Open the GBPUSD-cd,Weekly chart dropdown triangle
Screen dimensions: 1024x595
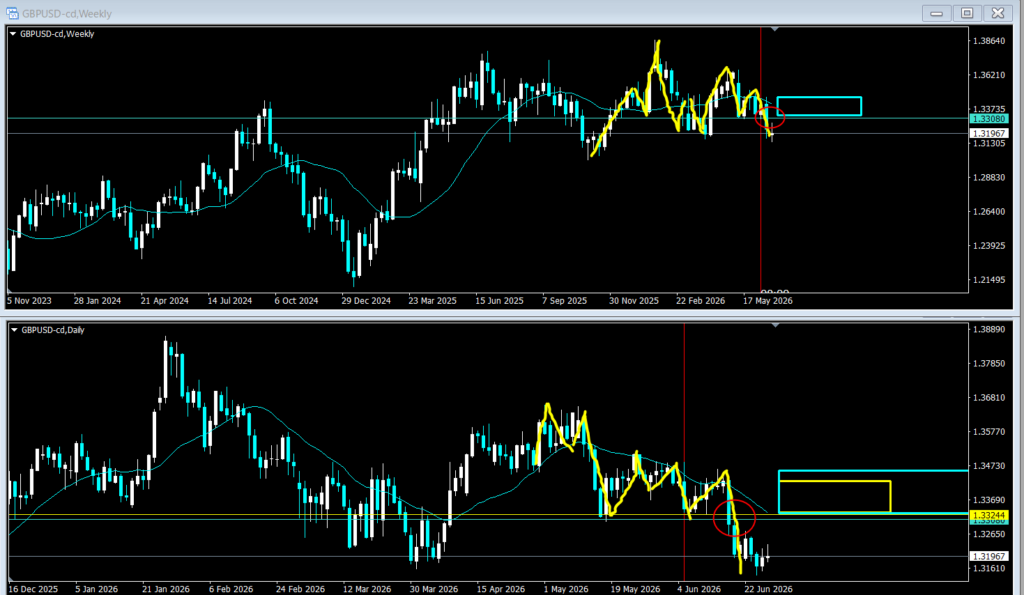click(13, 34)
